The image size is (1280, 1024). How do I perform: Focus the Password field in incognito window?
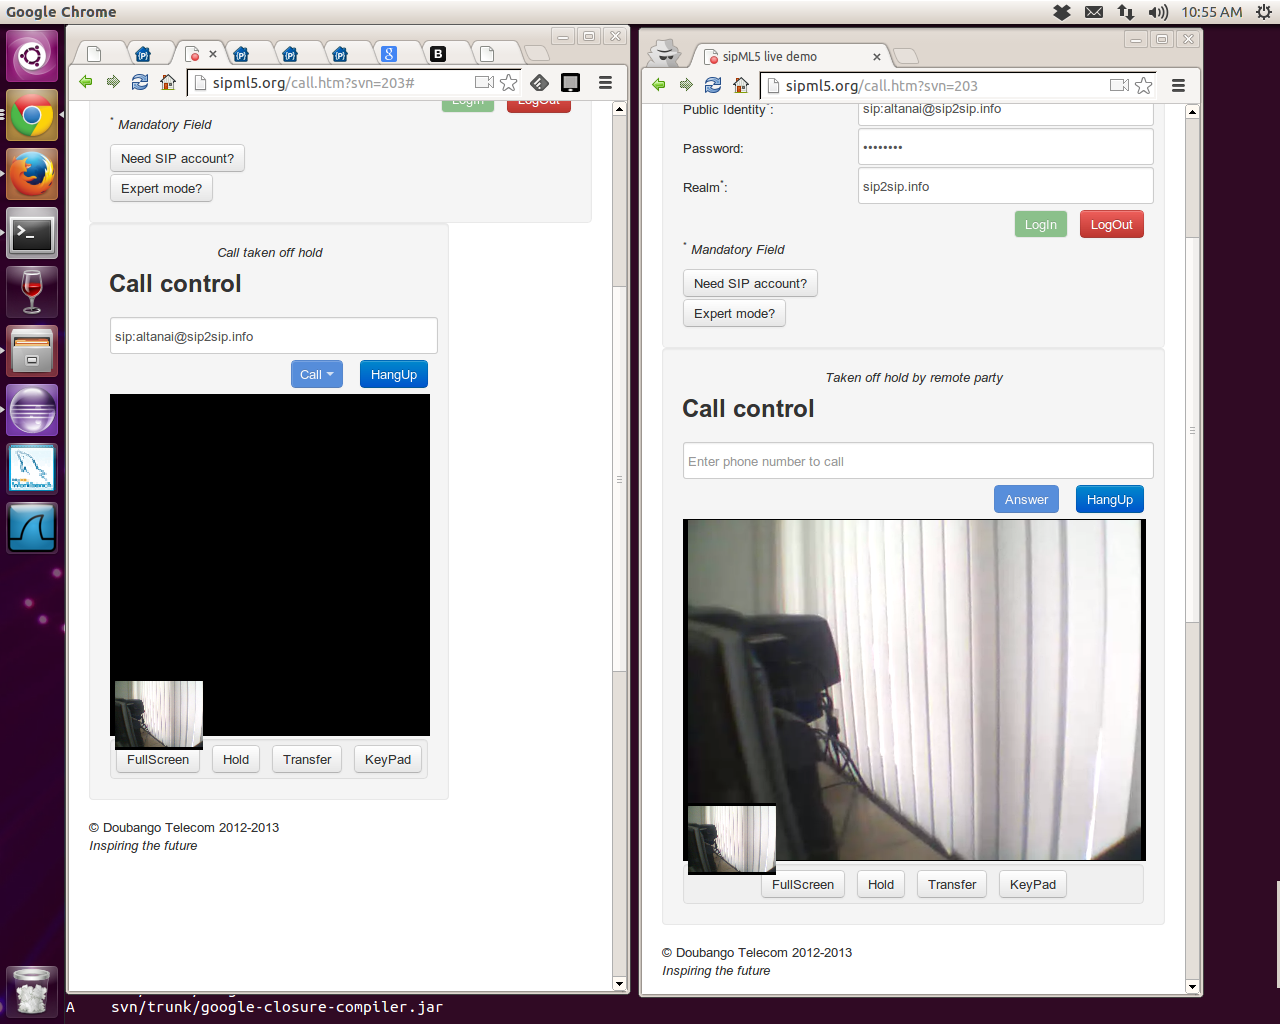point(1006,147)
